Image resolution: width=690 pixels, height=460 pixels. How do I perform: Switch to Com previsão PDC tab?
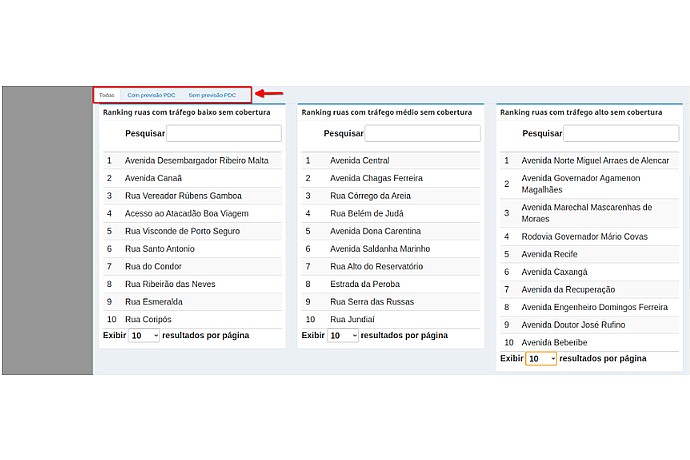coord(151,95)
